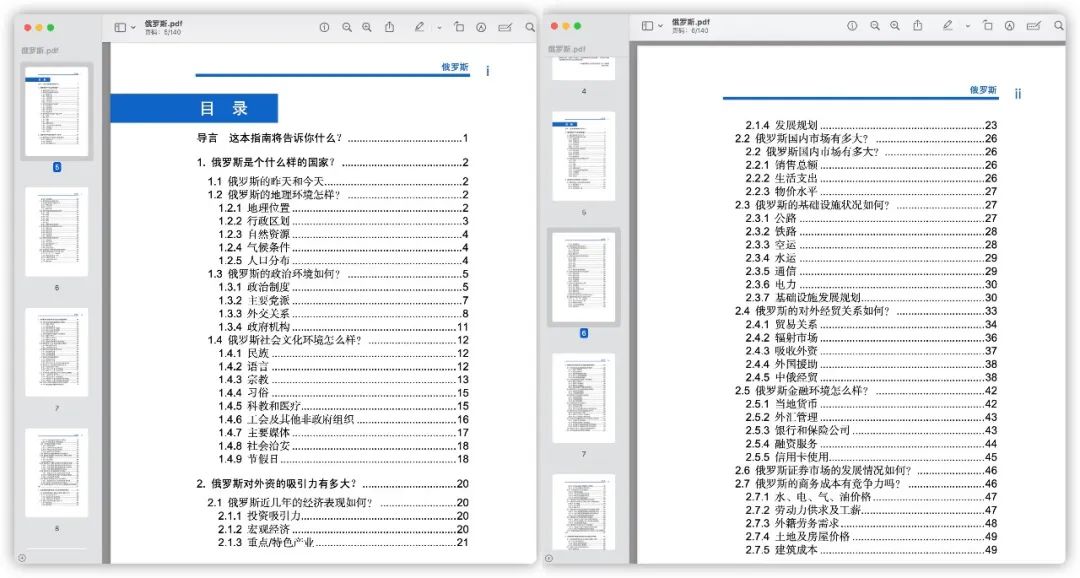Open form filling tool in right window
The height and width of the screenshot is (578, 1080).
point(1034,25)
